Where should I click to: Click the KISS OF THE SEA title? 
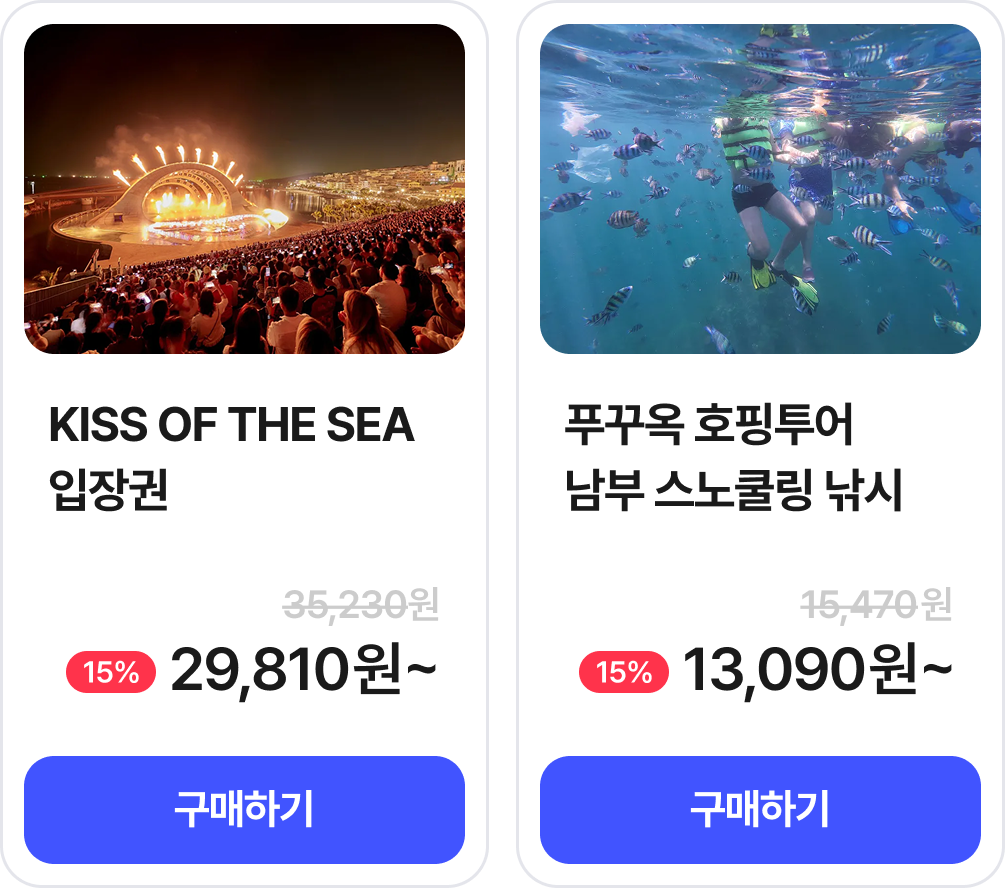point(232,424)
